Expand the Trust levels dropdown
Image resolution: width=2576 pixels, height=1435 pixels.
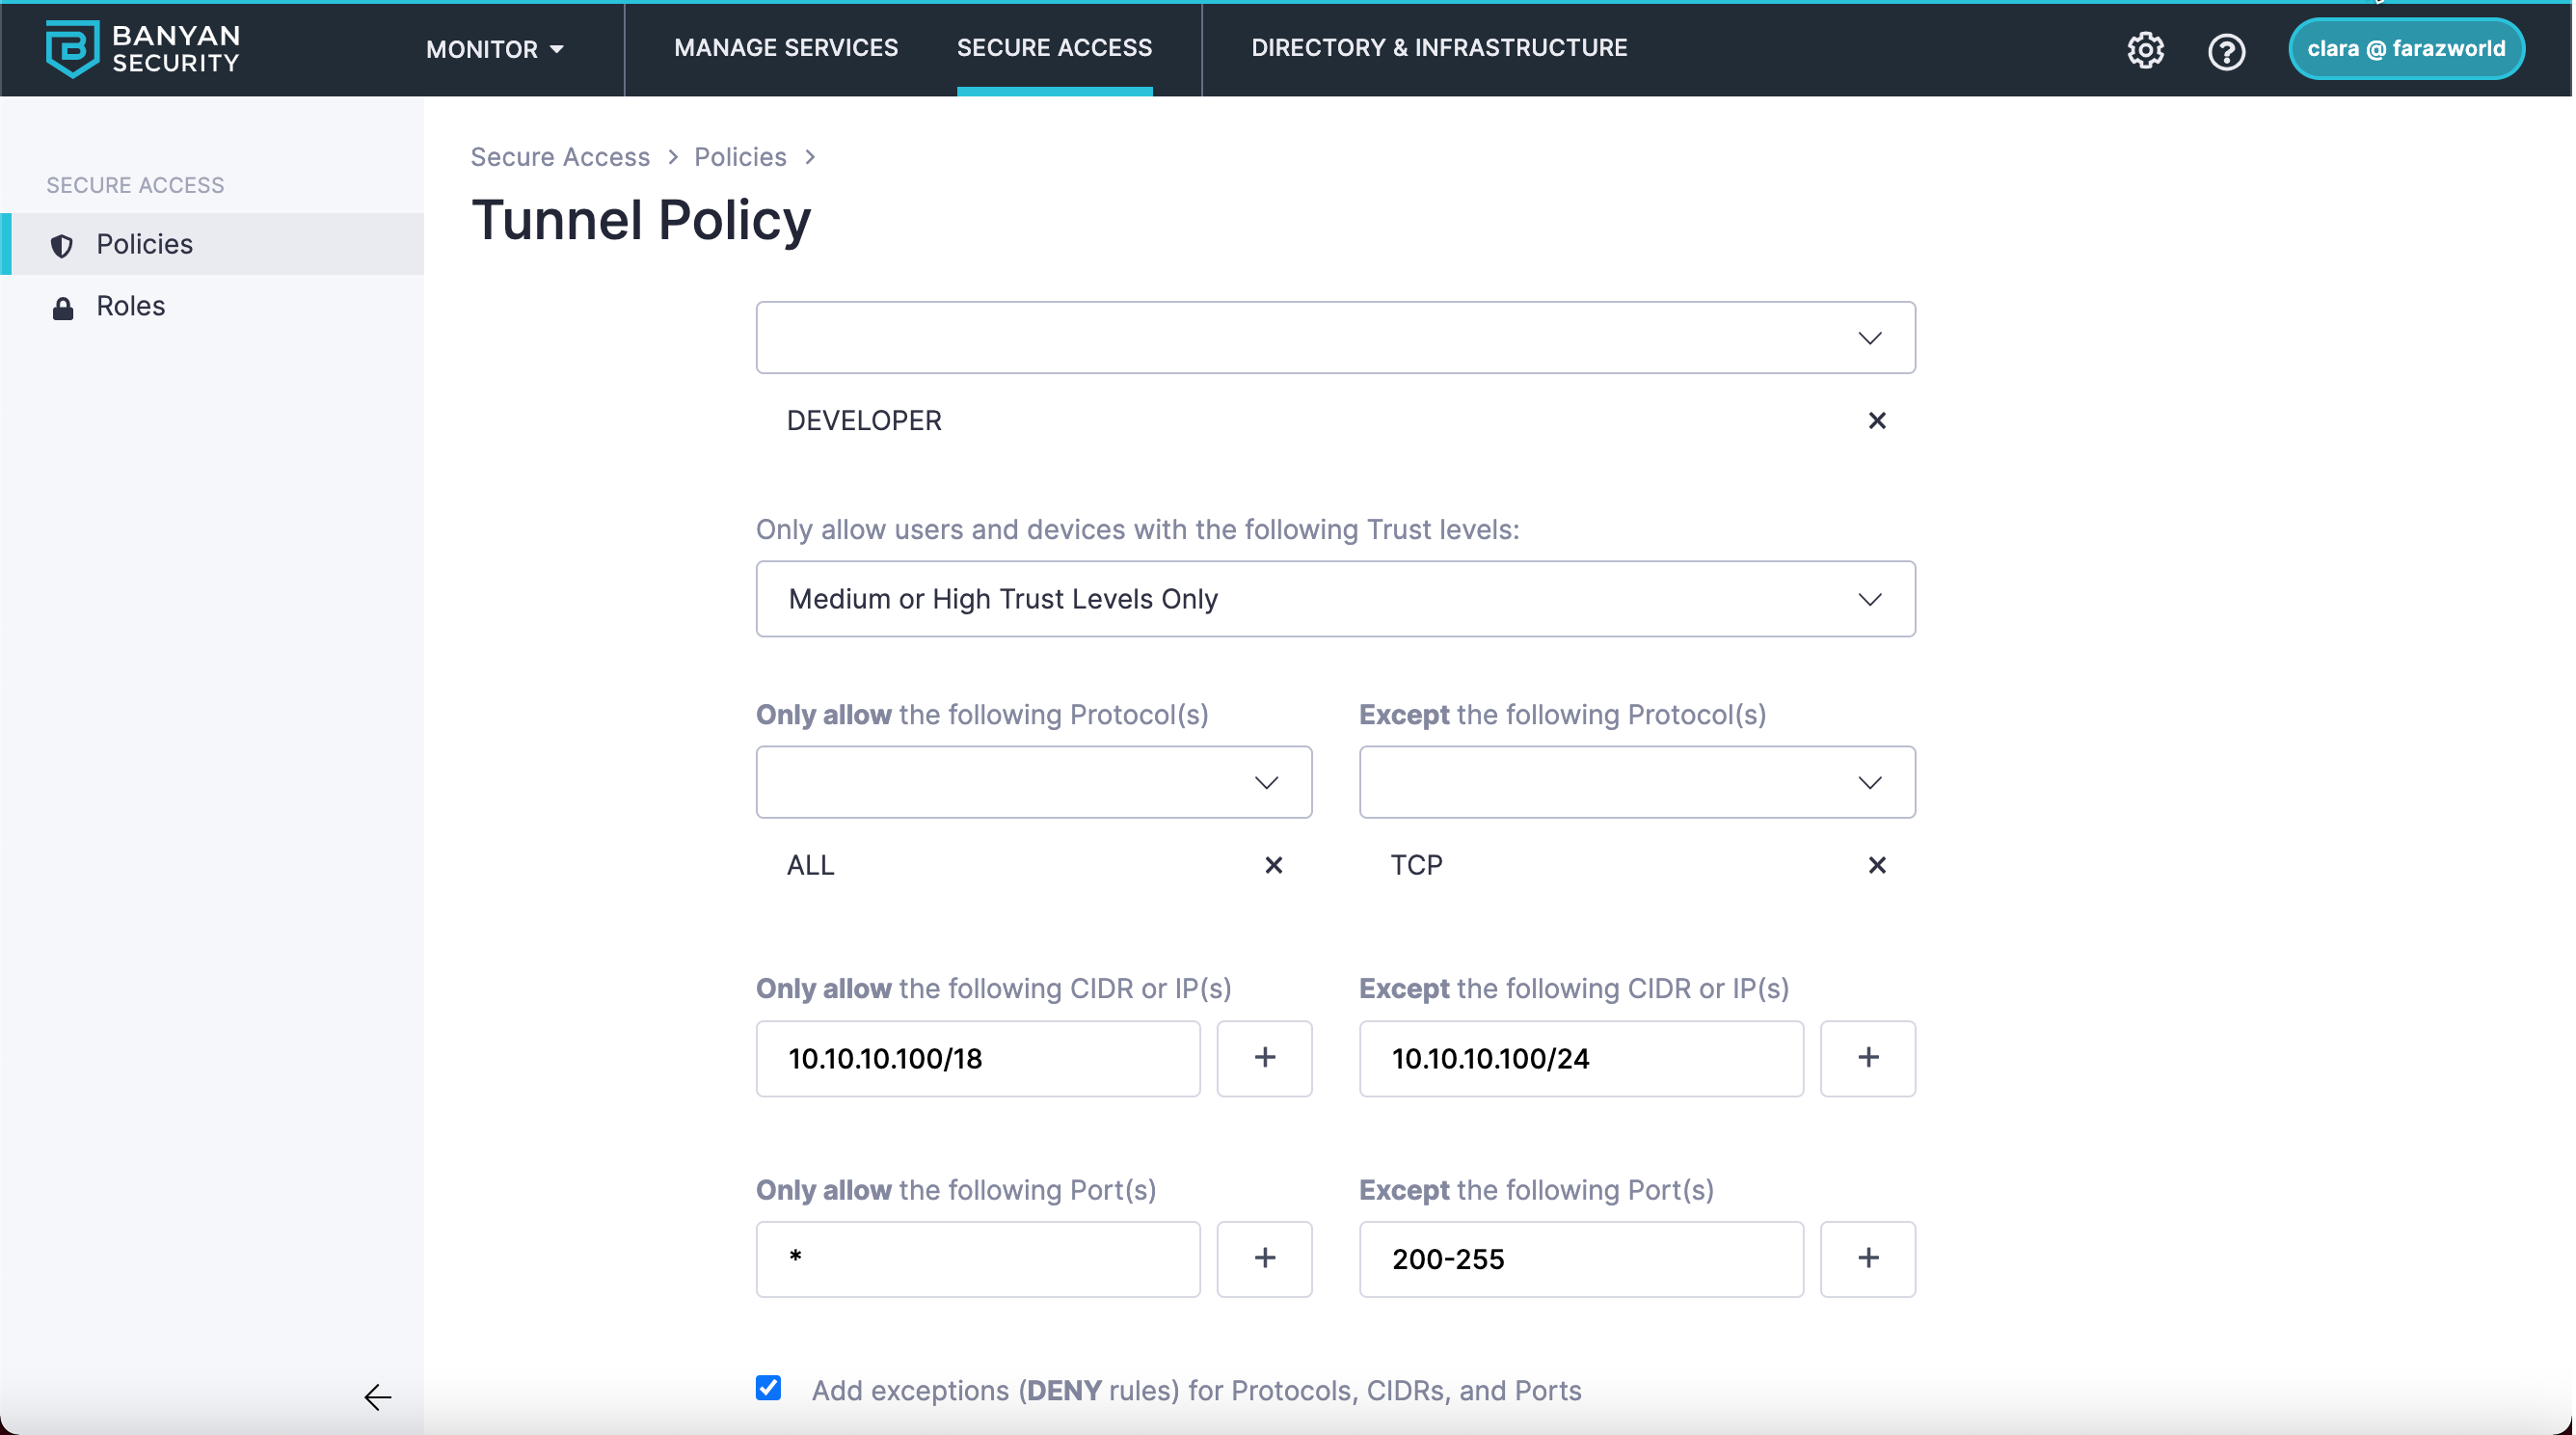(x=1335, y=599)
